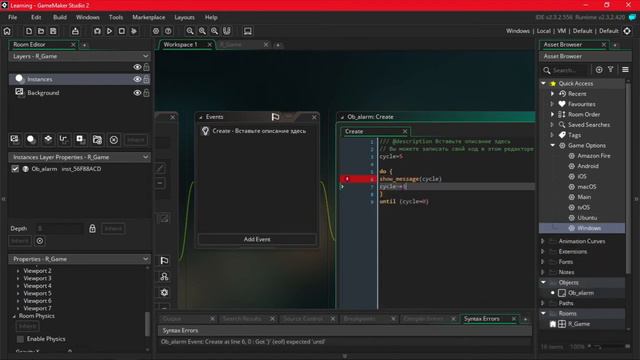Open the Start Page home icon
The image size is (640, 360).
[7, 31]
